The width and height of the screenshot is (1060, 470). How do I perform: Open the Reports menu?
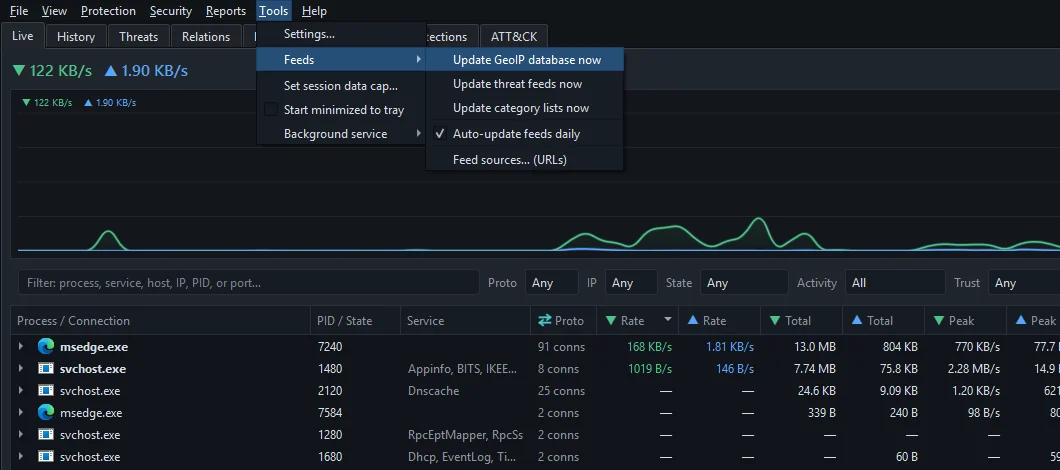pyautogui.click(x=226, y=11)
